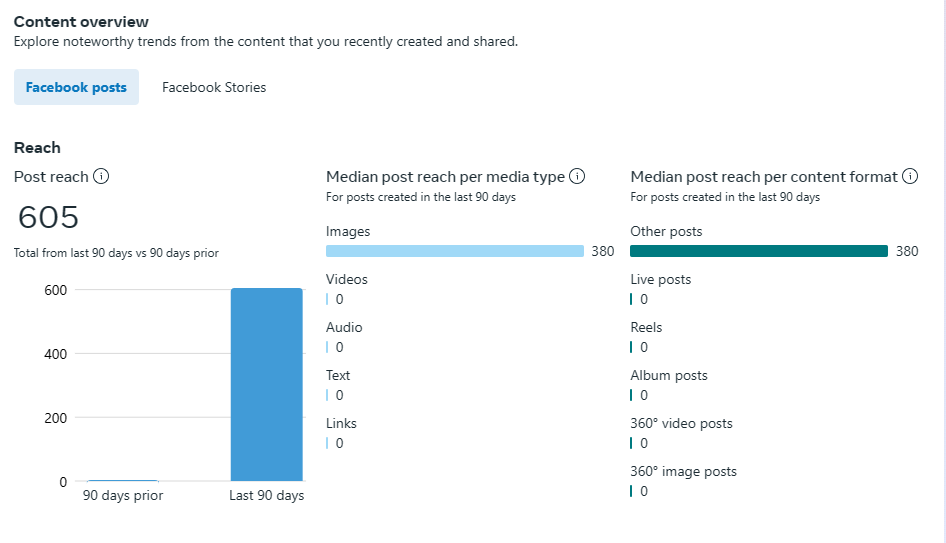Open info icon beside Median post reach per media type
Screen dimensions: 946x543
pyautogui.click(x=577, y=177)
